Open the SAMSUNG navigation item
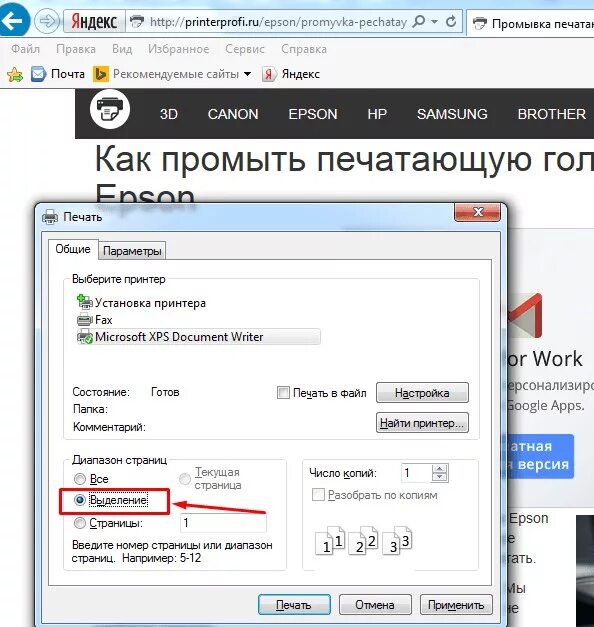The image size is (594, 627). click(452, 114)
